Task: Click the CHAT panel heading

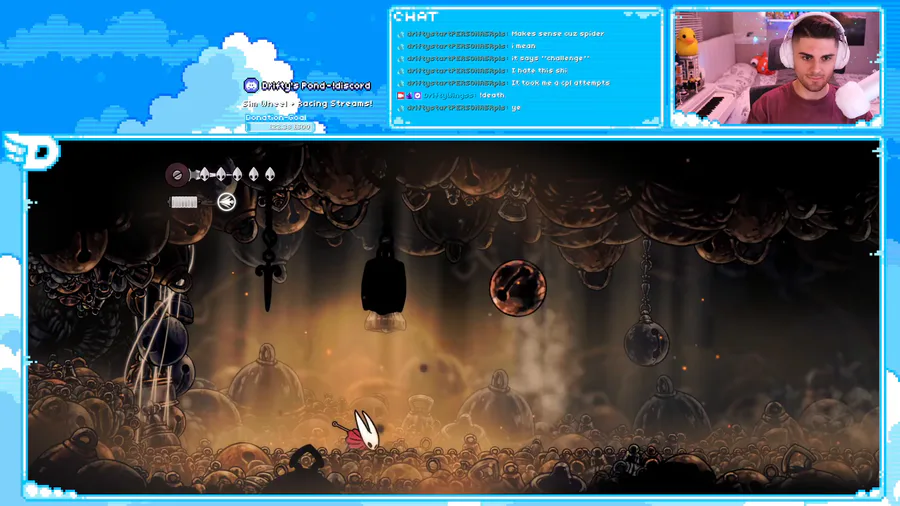Action: click(x=416, y=17)
